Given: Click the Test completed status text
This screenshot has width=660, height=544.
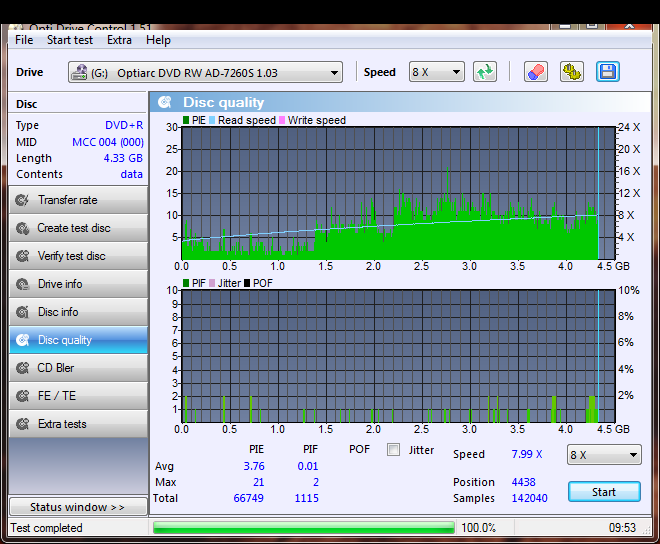Looking at the screenshot, I should [x=46, y=528].
